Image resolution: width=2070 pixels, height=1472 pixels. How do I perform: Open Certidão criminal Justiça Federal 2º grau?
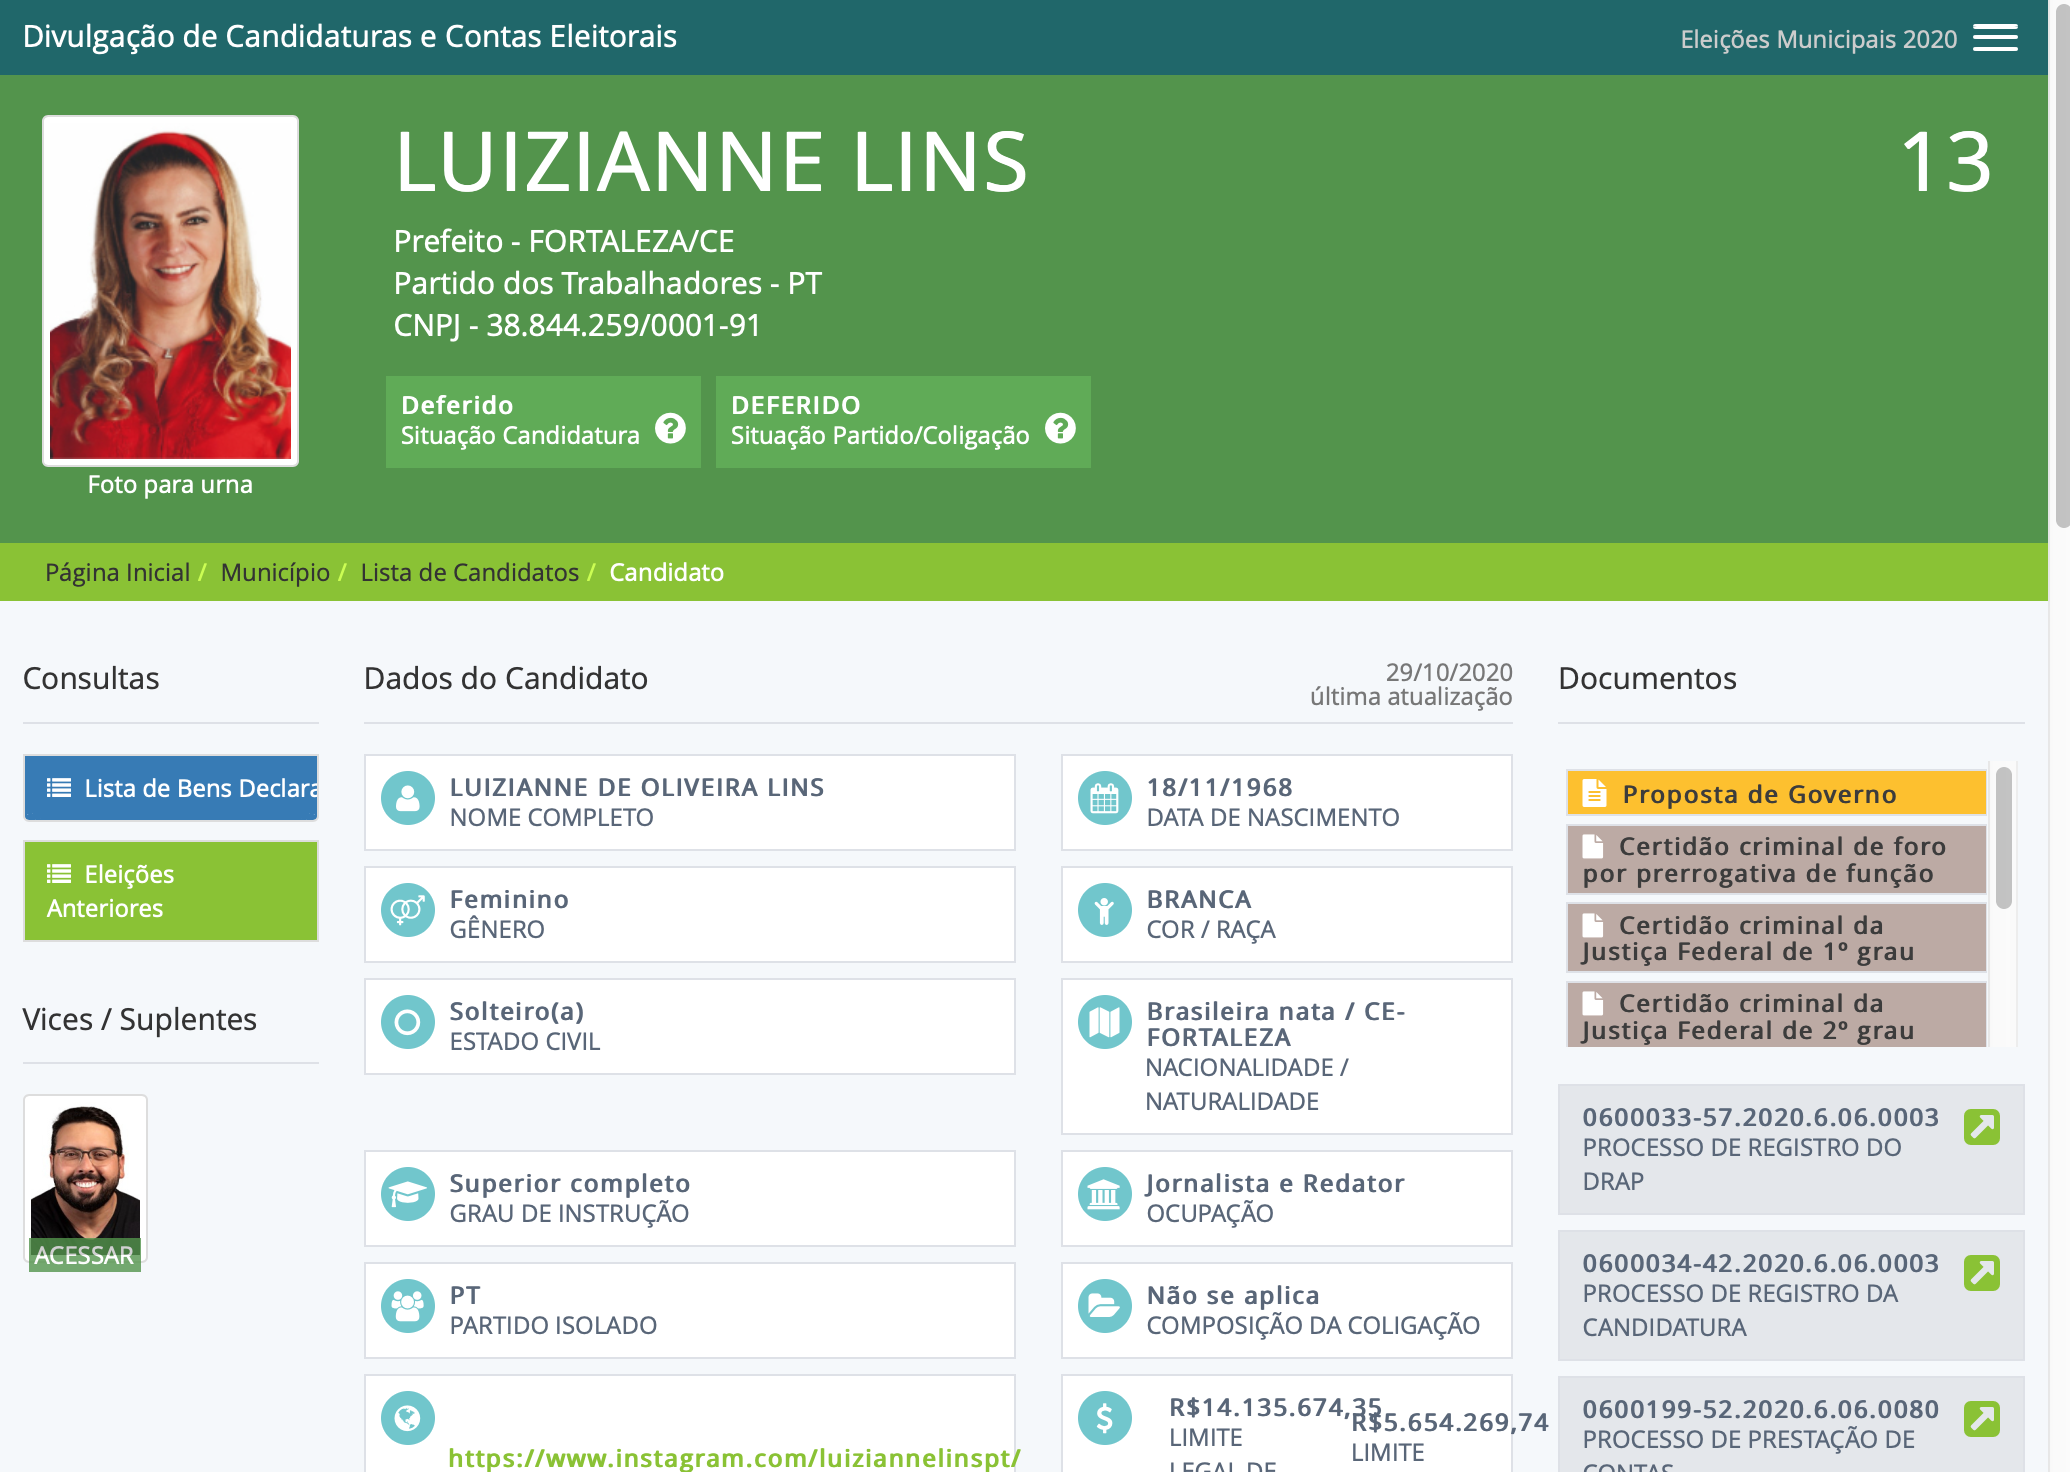point(1776,1016)
